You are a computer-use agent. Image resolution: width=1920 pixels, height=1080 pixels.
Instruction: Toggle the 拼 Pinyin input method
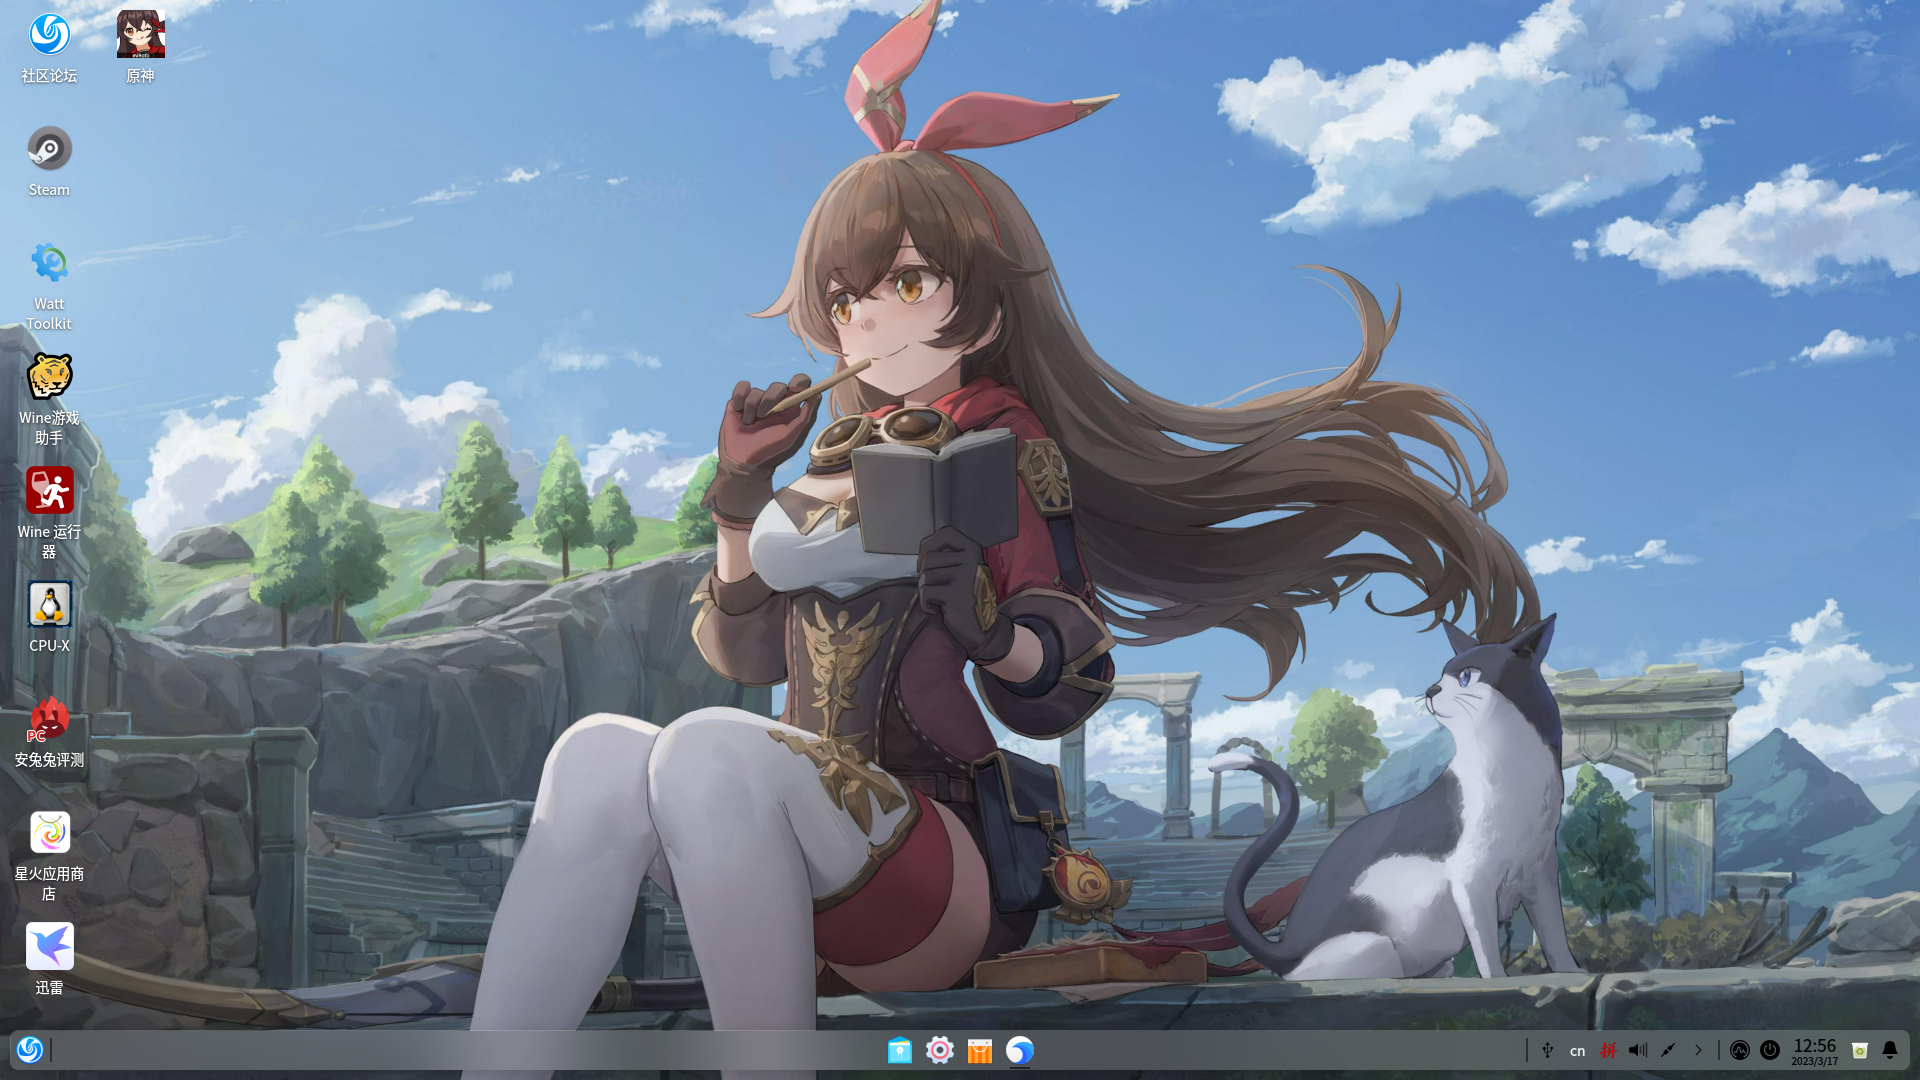1609,1050
